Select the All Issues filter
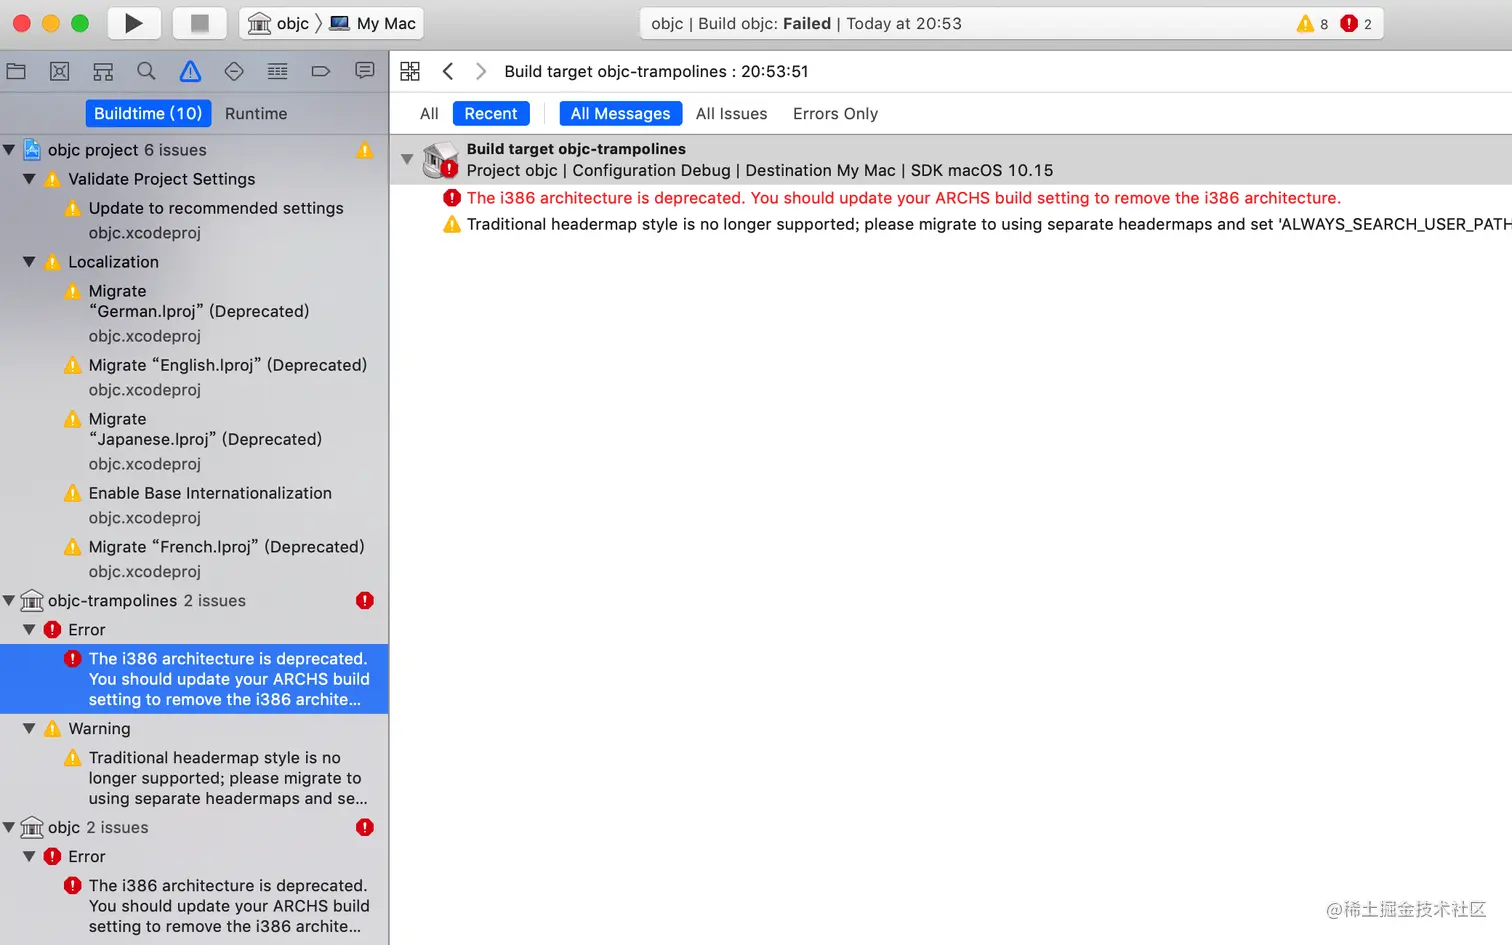Viewport: 1512px width, 945px height. 731,113
